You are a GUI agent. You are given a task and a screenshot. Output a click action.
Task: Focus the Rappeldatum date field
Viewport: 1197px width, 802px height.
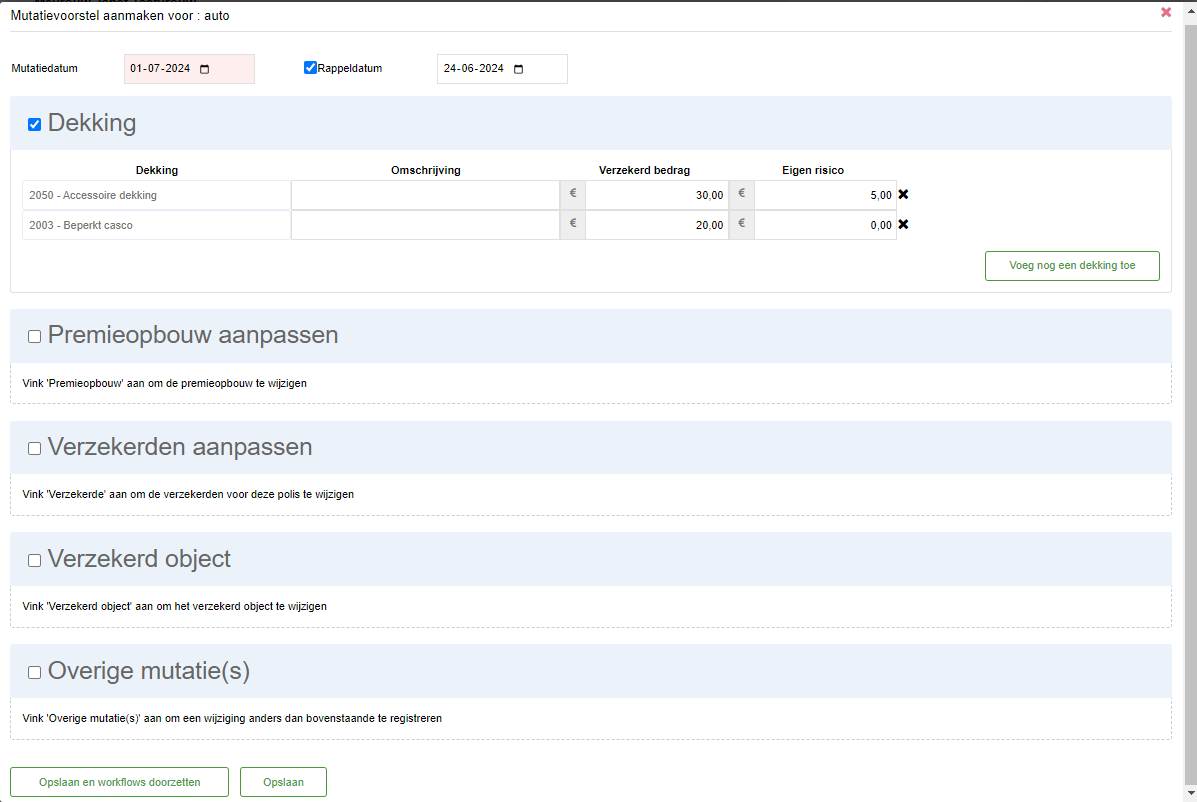click(x=502, y=69)
